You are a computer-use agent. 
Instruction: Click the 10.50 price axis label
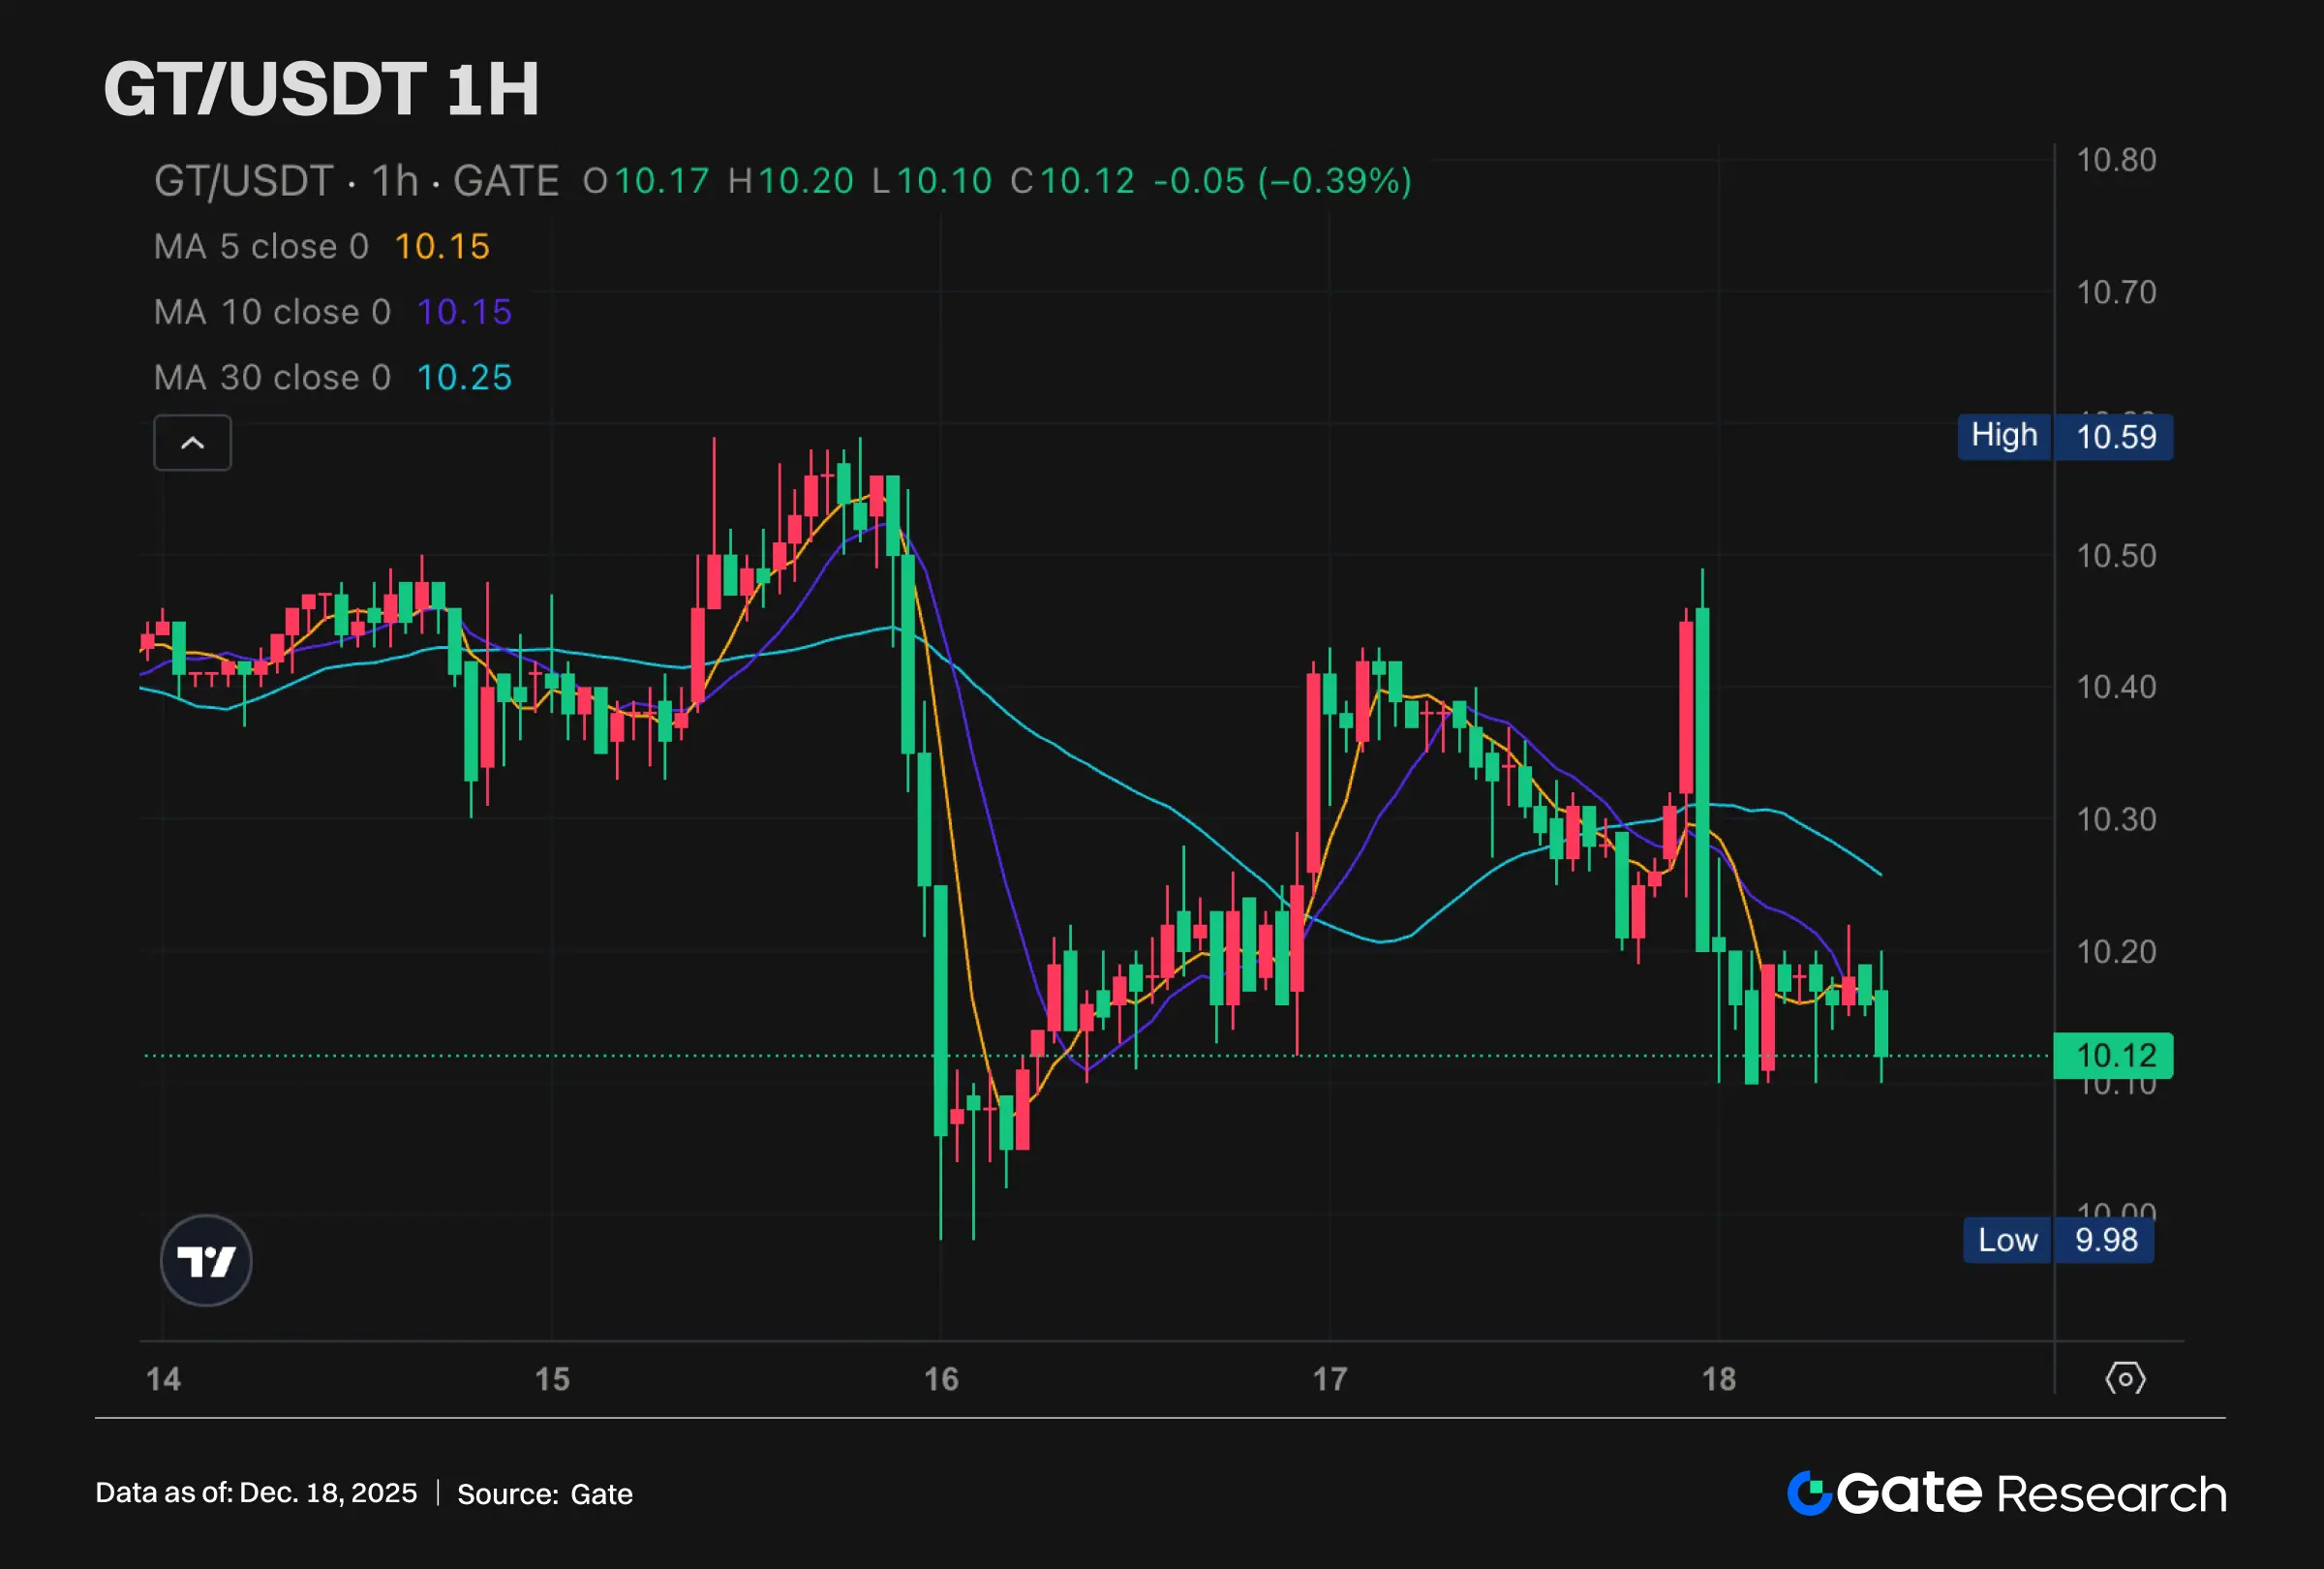tap(2116, 556)
